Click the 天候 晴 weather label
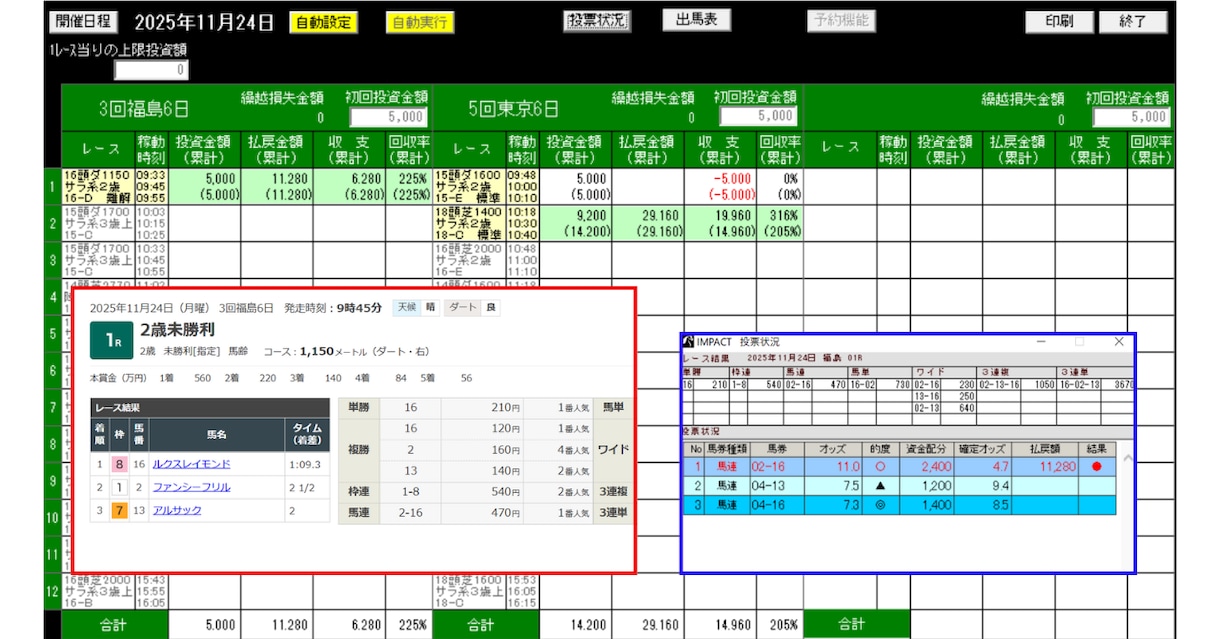Screen dimensions: 1220x639 pos(416,308)
